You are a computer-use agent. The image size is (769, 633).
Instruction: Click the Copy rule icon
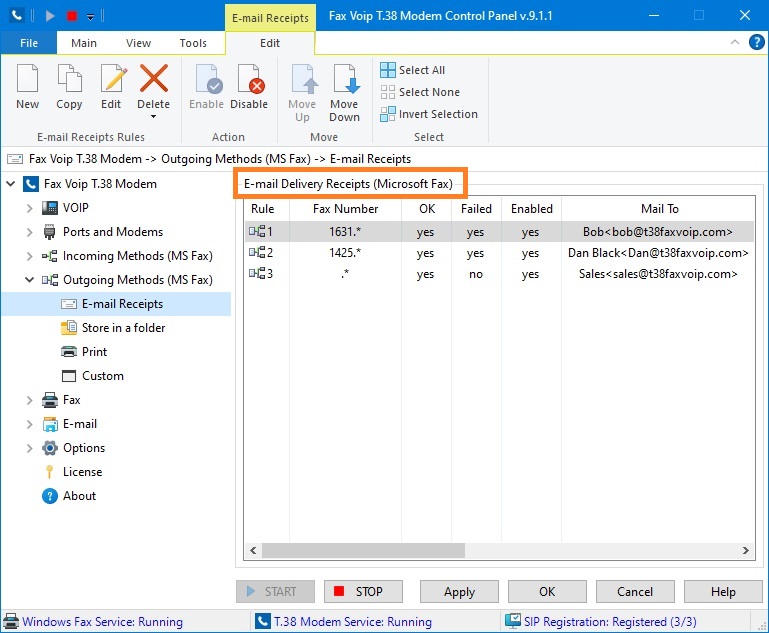[x=69, y=78]
